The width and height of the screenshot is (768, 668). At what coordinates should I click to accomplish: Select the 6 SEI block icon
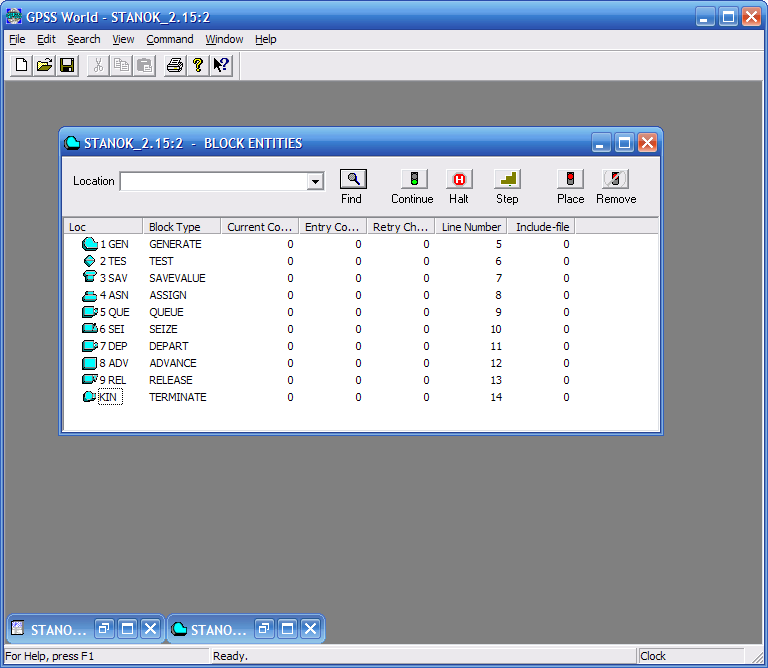click(90, 329)
